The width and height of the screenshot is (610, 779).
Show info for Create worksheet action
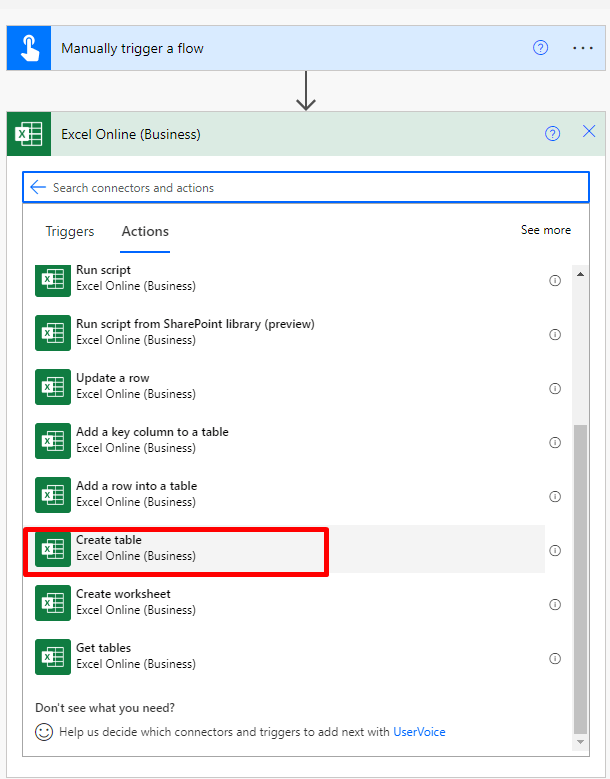555,605
